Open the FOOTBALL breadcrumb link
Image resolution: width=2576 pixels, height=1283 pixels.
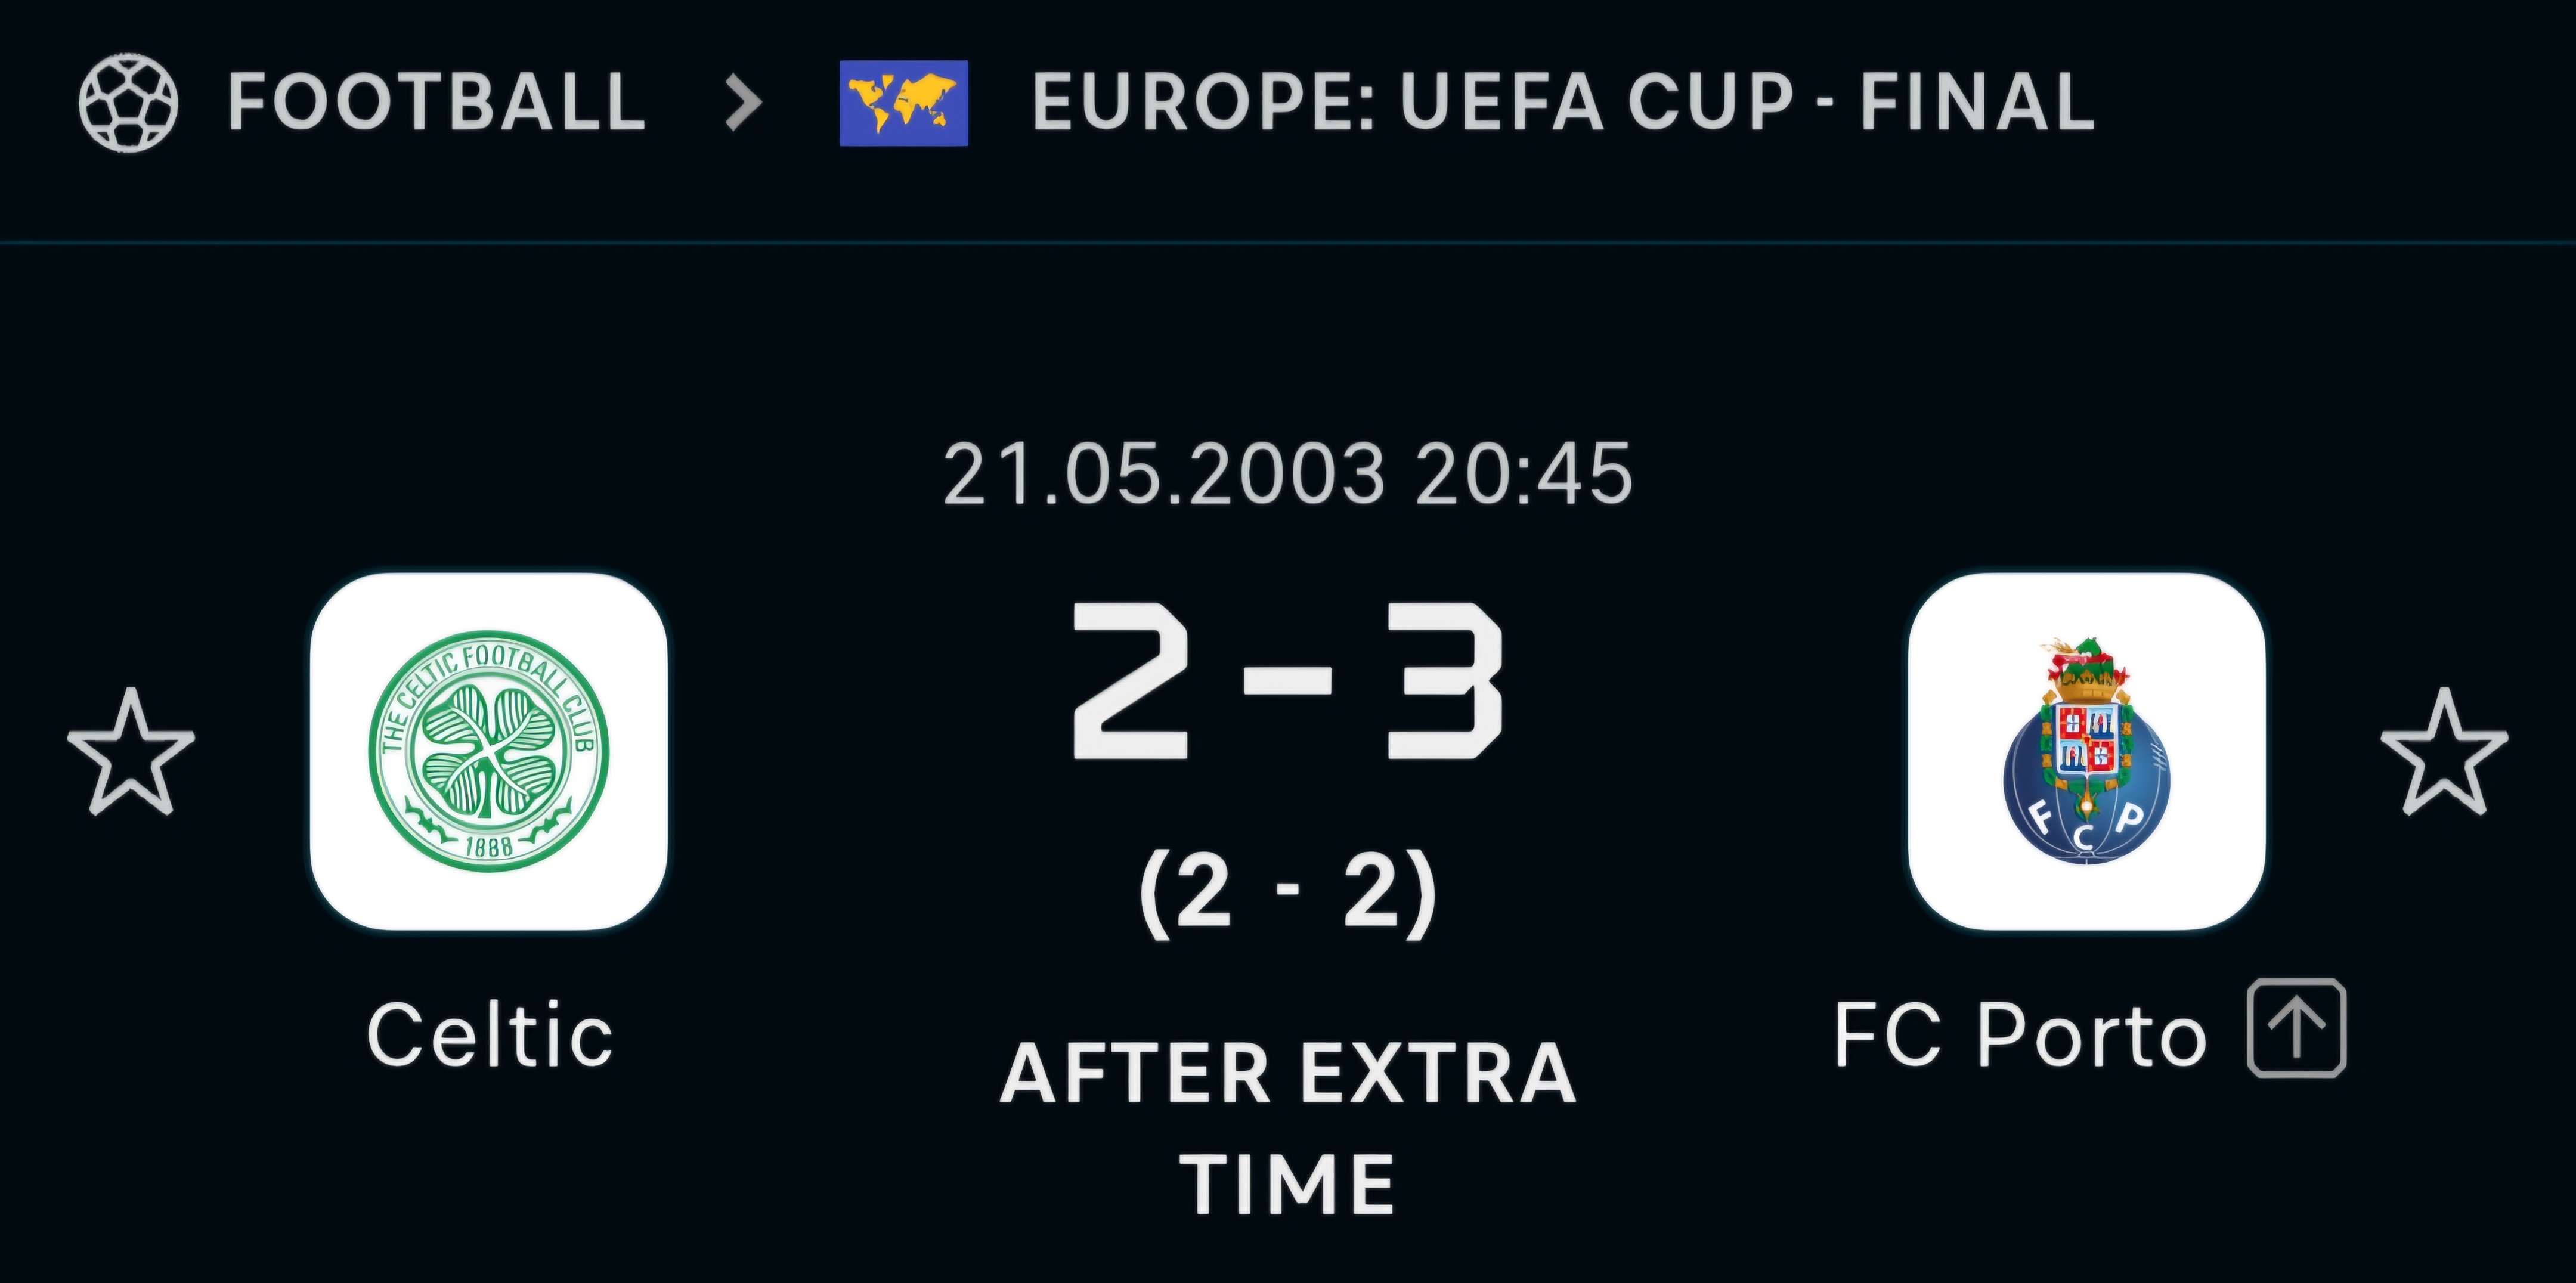pos(436,103)
